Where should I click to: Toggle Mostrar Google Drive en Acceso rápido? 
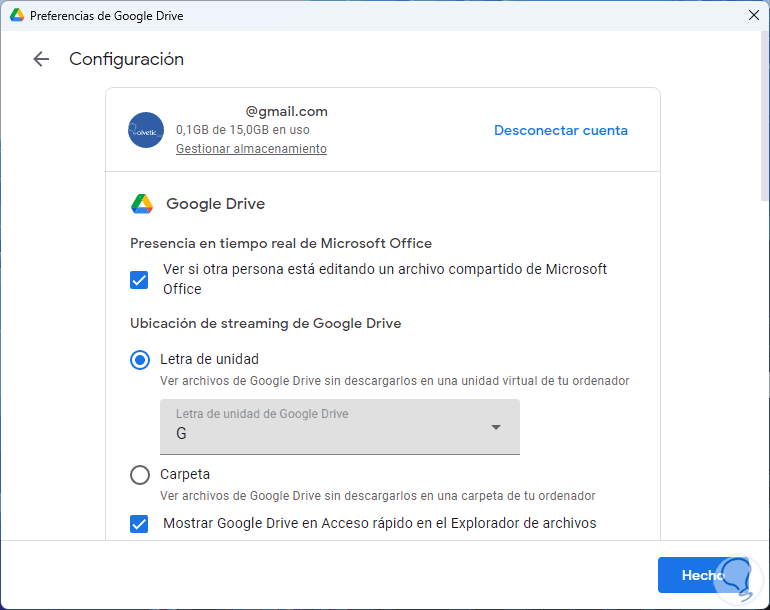click(x=140, y=523)
